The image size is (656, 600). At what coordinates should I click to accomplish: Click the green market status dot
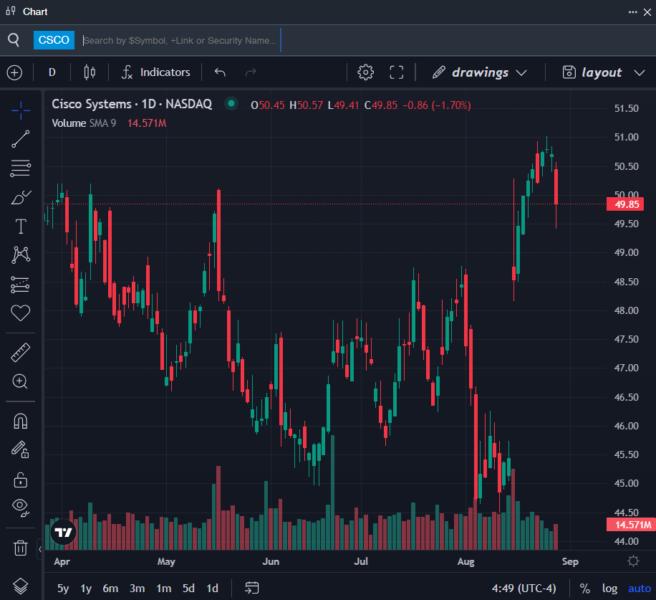[x=231, y=103]
